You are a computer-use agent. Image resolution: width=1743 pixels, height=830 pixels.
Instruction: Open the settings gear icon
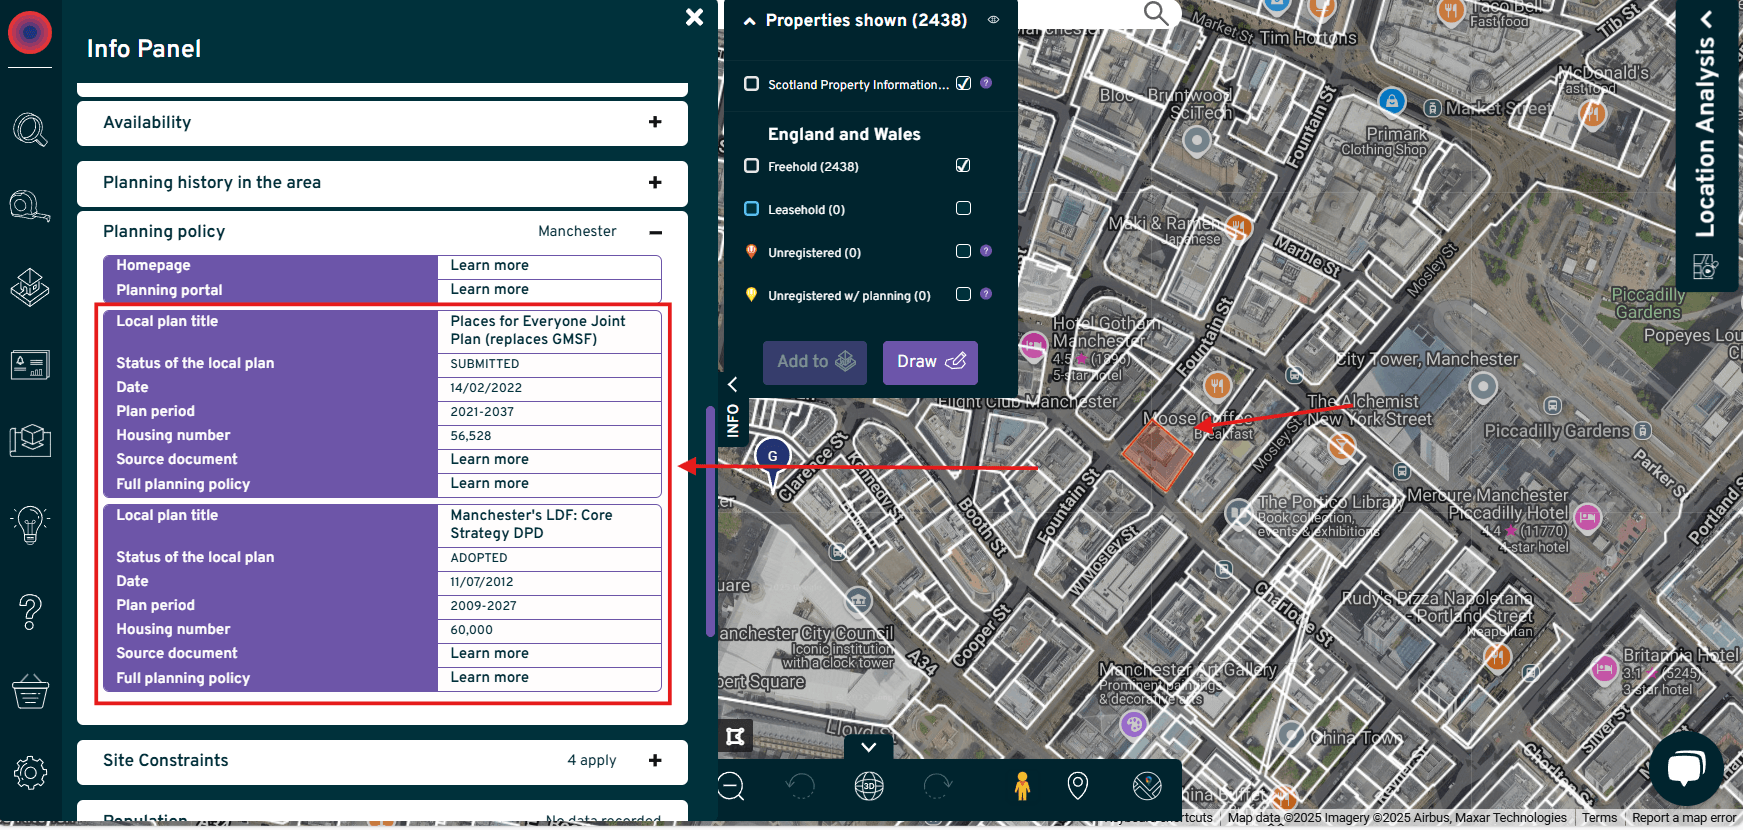[30, 772]
